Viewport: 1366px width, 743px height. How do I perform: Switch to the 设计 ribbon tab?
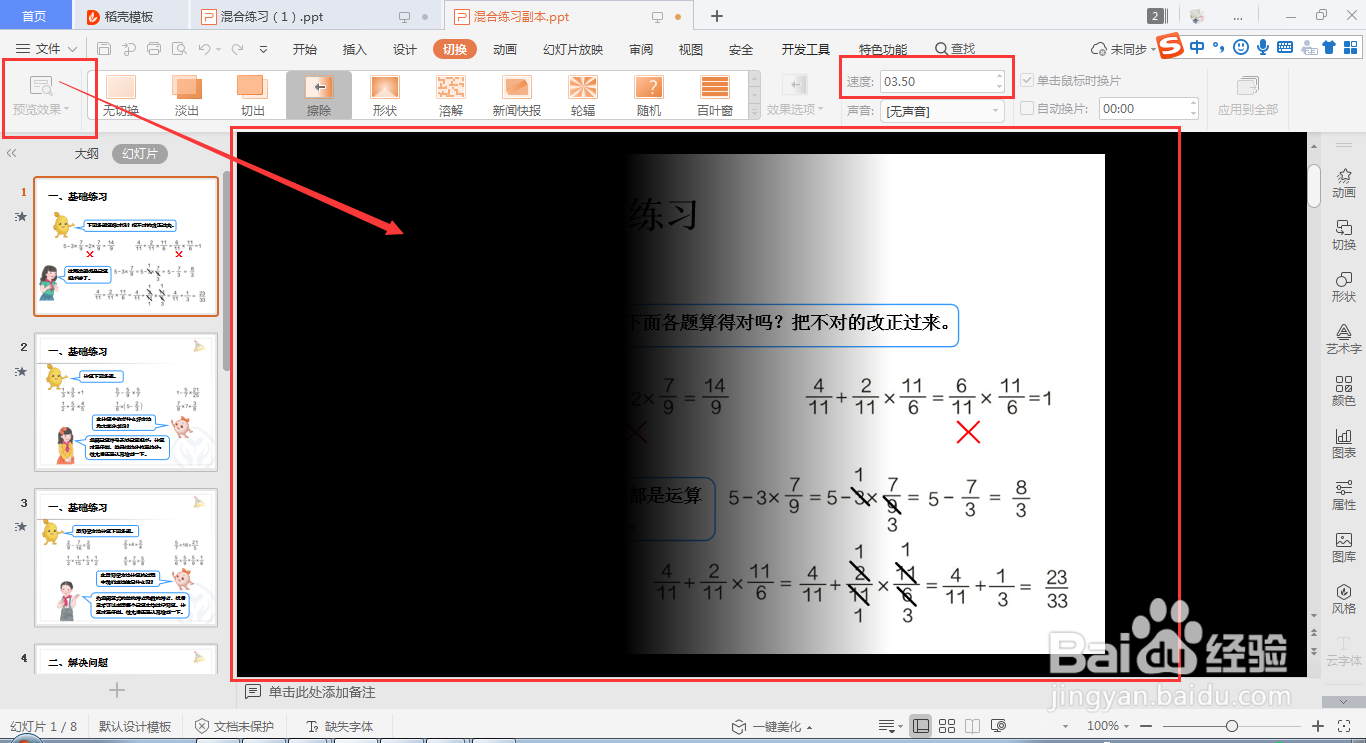click(405, 49)
